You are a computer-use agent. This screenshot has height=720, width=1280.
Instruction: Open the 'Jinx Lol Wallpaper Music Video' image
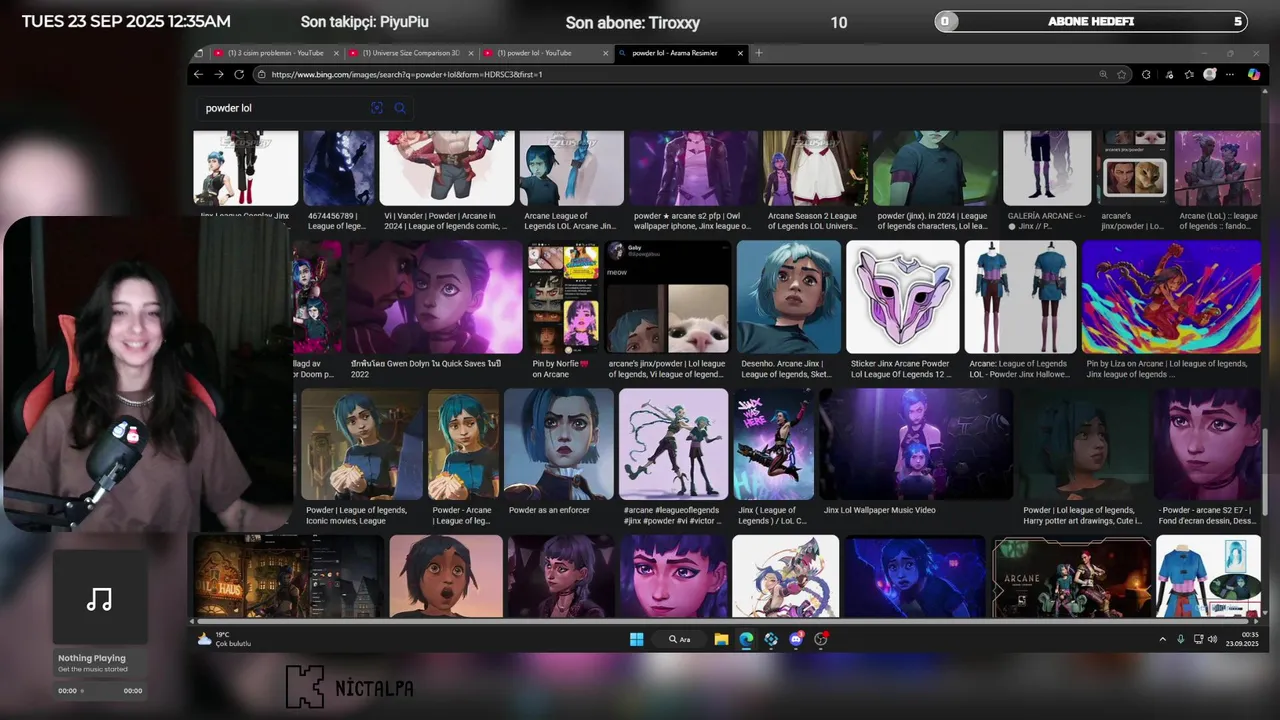[916, 444]
